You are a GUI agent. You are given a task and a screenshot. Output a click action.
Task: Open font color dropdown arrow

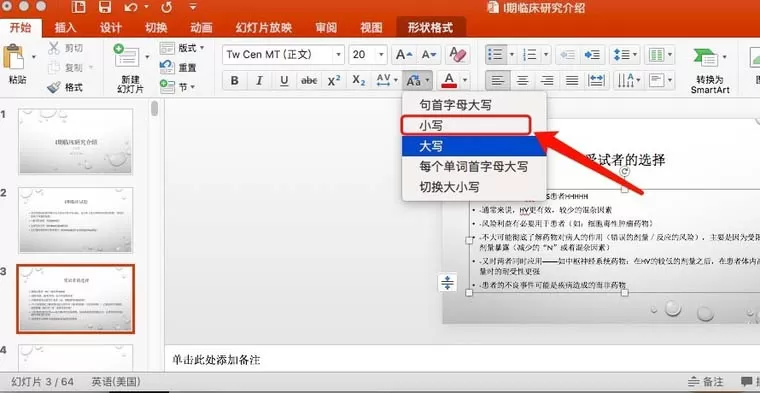465,80
